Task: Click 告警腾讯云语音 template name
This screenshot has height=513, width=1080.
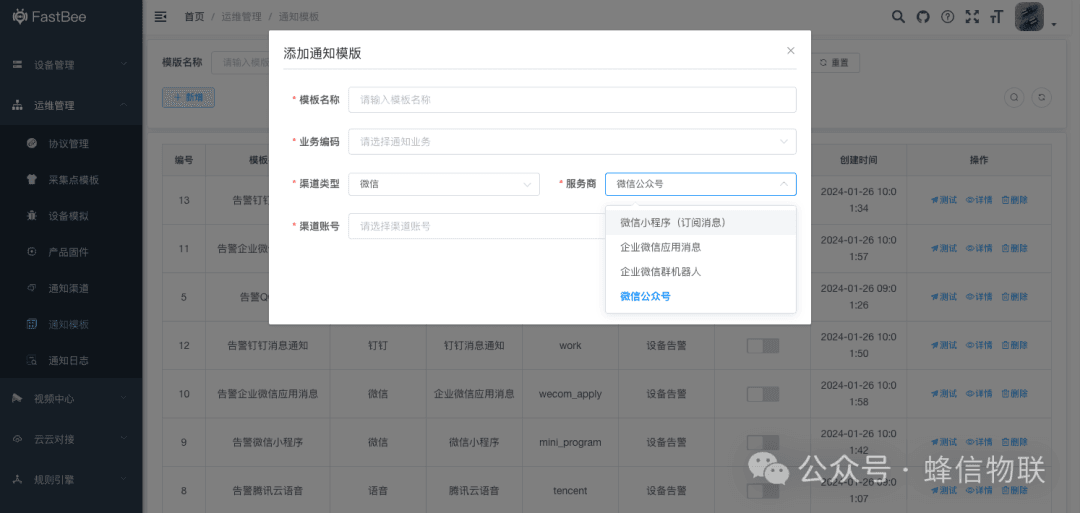Action: [x=267, y=490]
